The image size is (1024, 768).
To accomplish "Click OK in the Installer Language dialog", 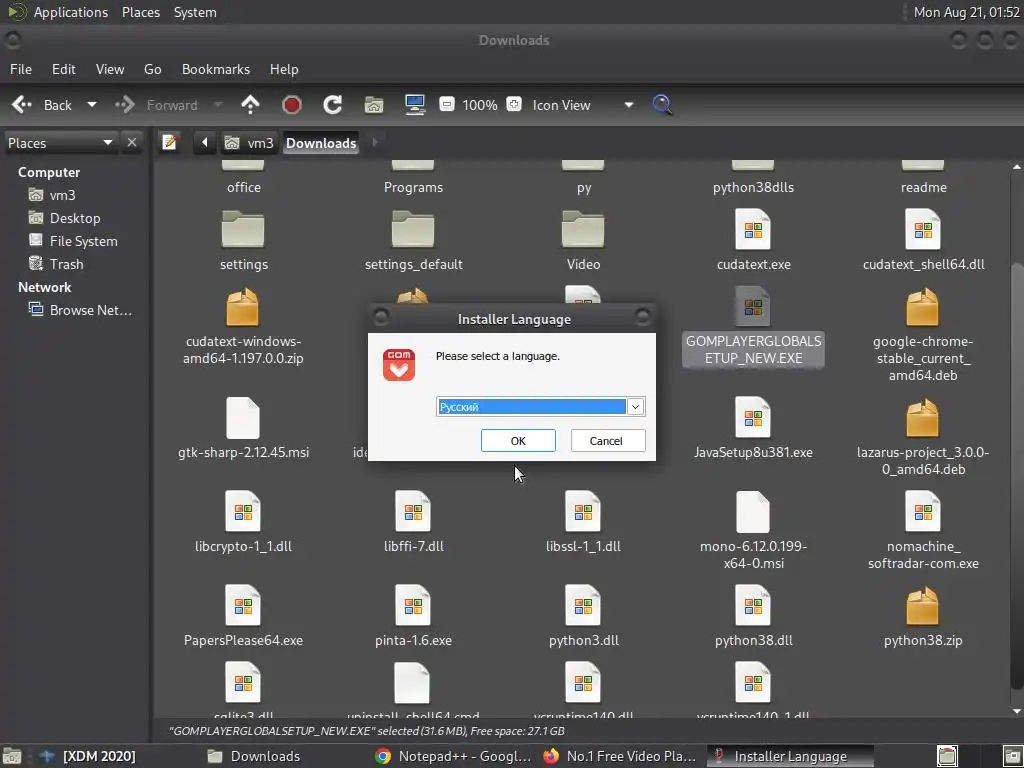I will [x=518, y=441].
